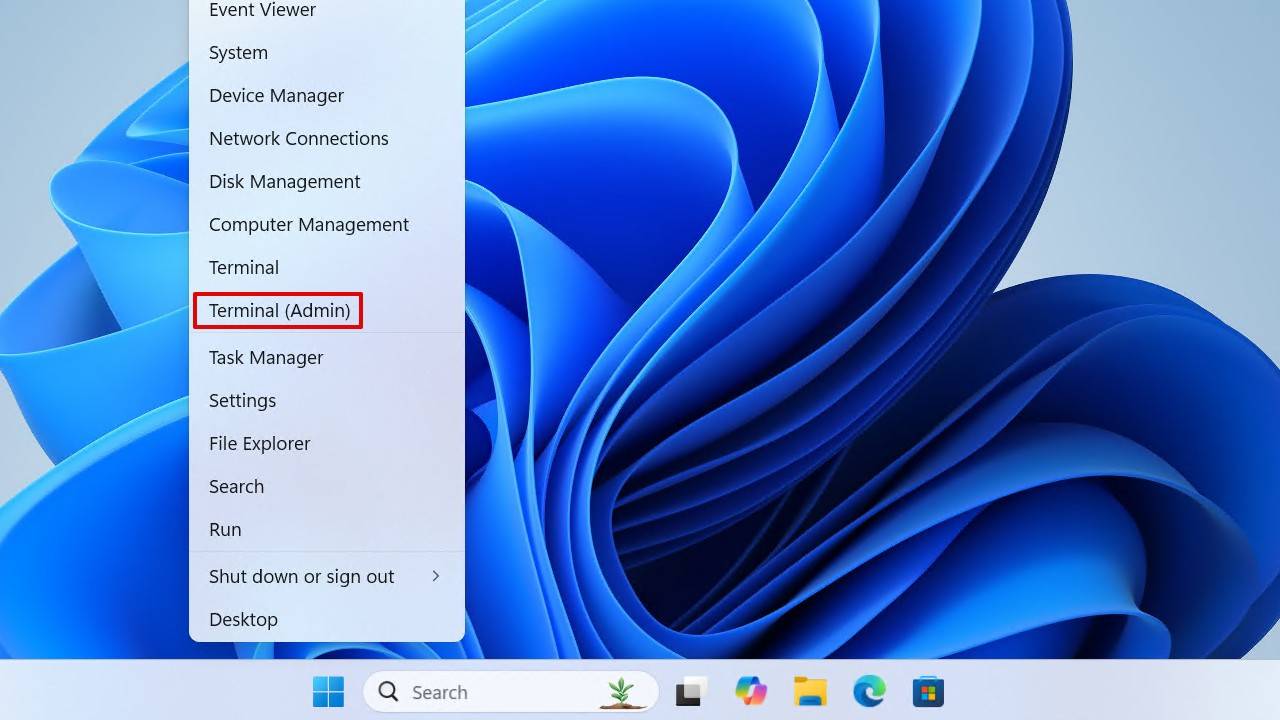Open Event Viewer menu item

coord(262,11)
